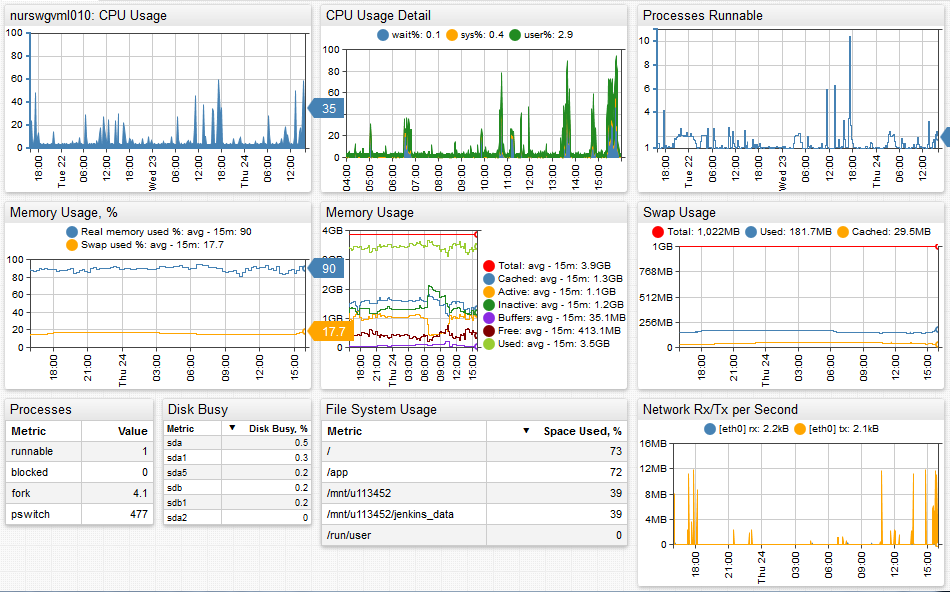Click the nurswgvml010: CPU Usage panel title
Image resolution: width=950 pixels, height=592 pixels.
coord(89,16)
